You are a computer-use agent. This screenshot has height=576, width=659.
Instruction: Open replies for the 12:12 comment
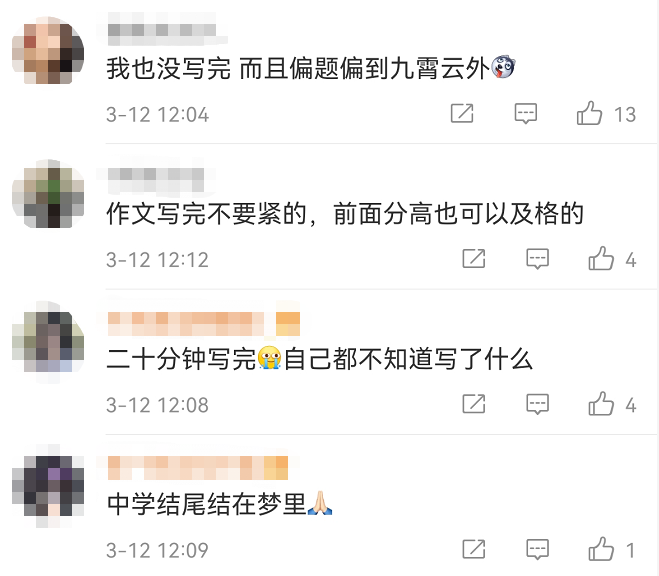[538, 258]
